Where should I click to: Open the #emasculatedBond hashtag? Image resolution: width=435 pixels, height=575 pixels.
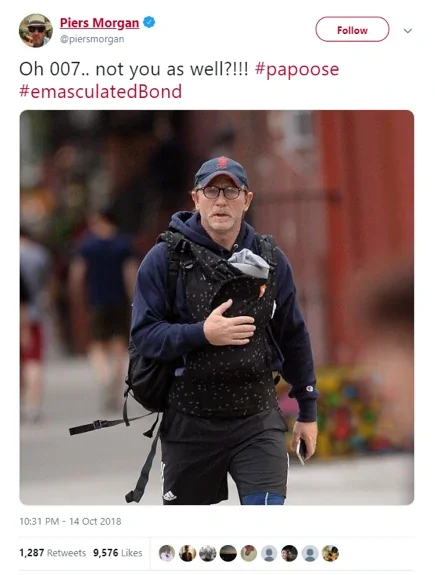[100, 91]
